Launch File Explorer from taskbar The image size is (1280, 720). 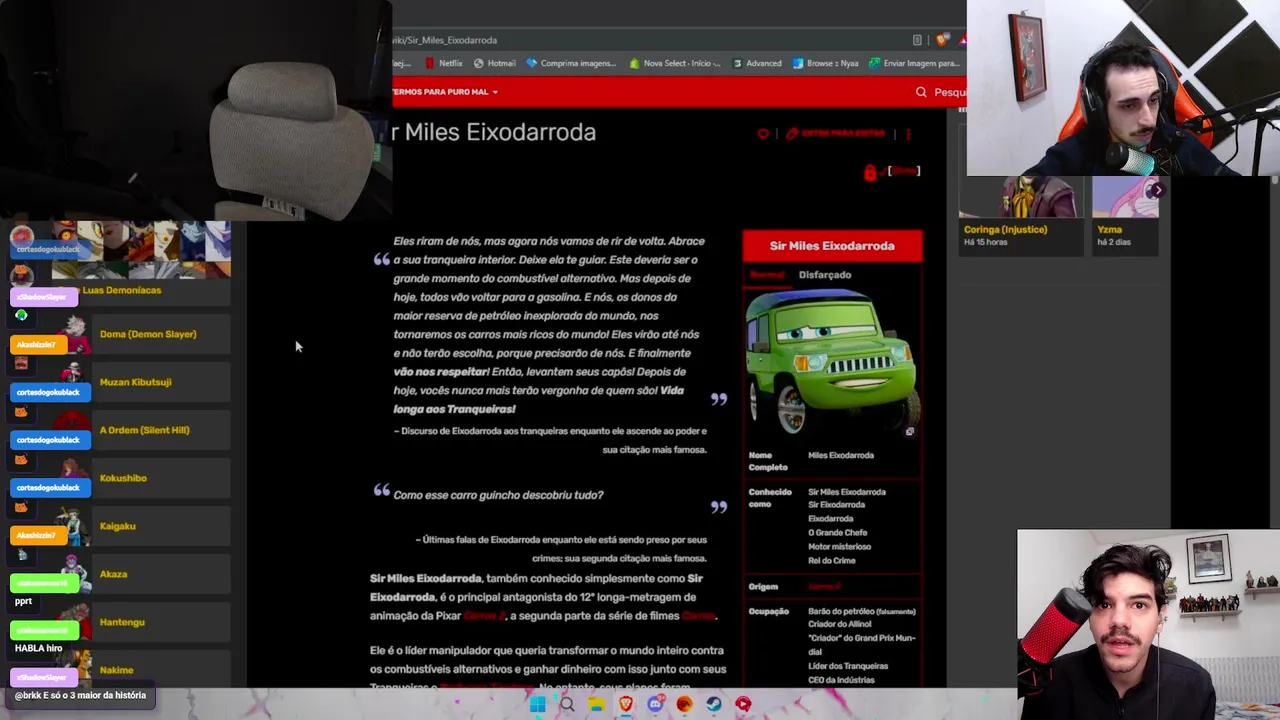[596, 704]
